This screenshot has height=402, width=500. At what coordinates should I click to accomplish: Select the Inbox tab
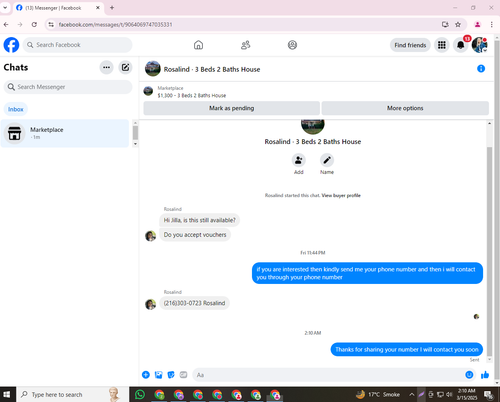[16, 109]
